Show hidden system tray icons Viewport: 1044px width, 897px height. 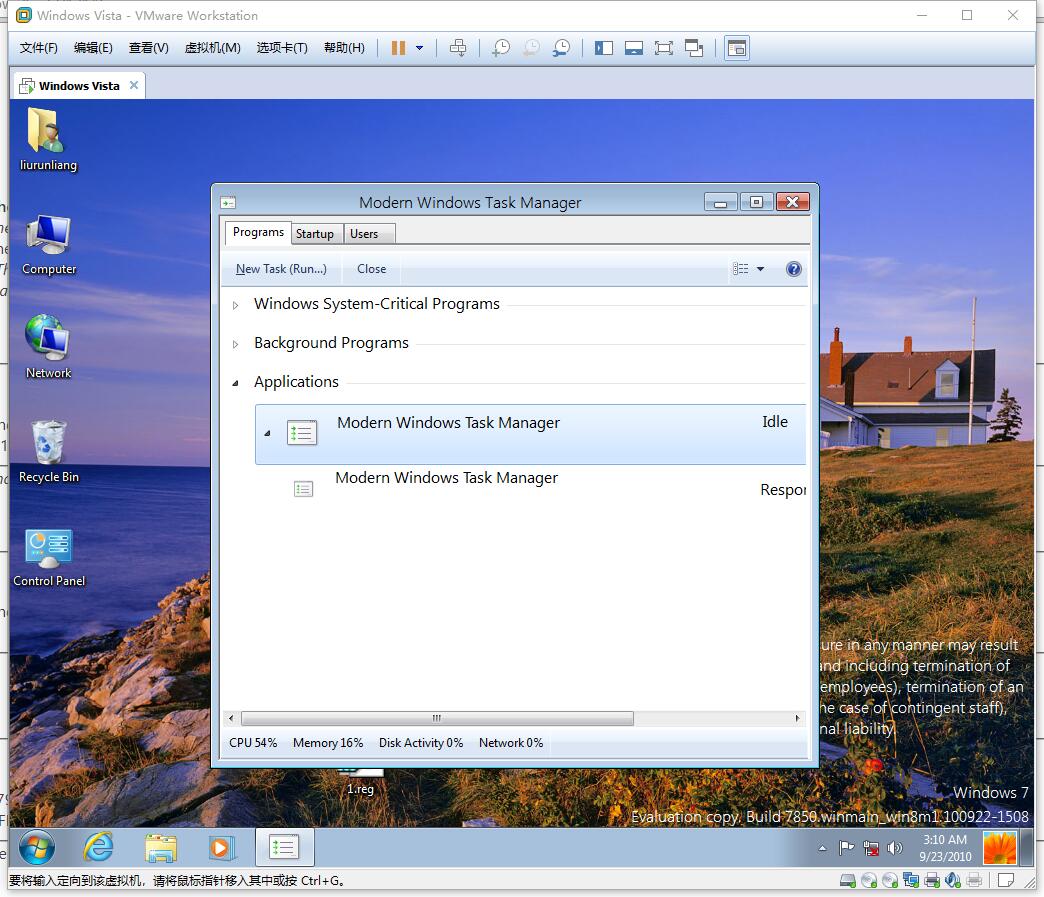pos(822,848)
